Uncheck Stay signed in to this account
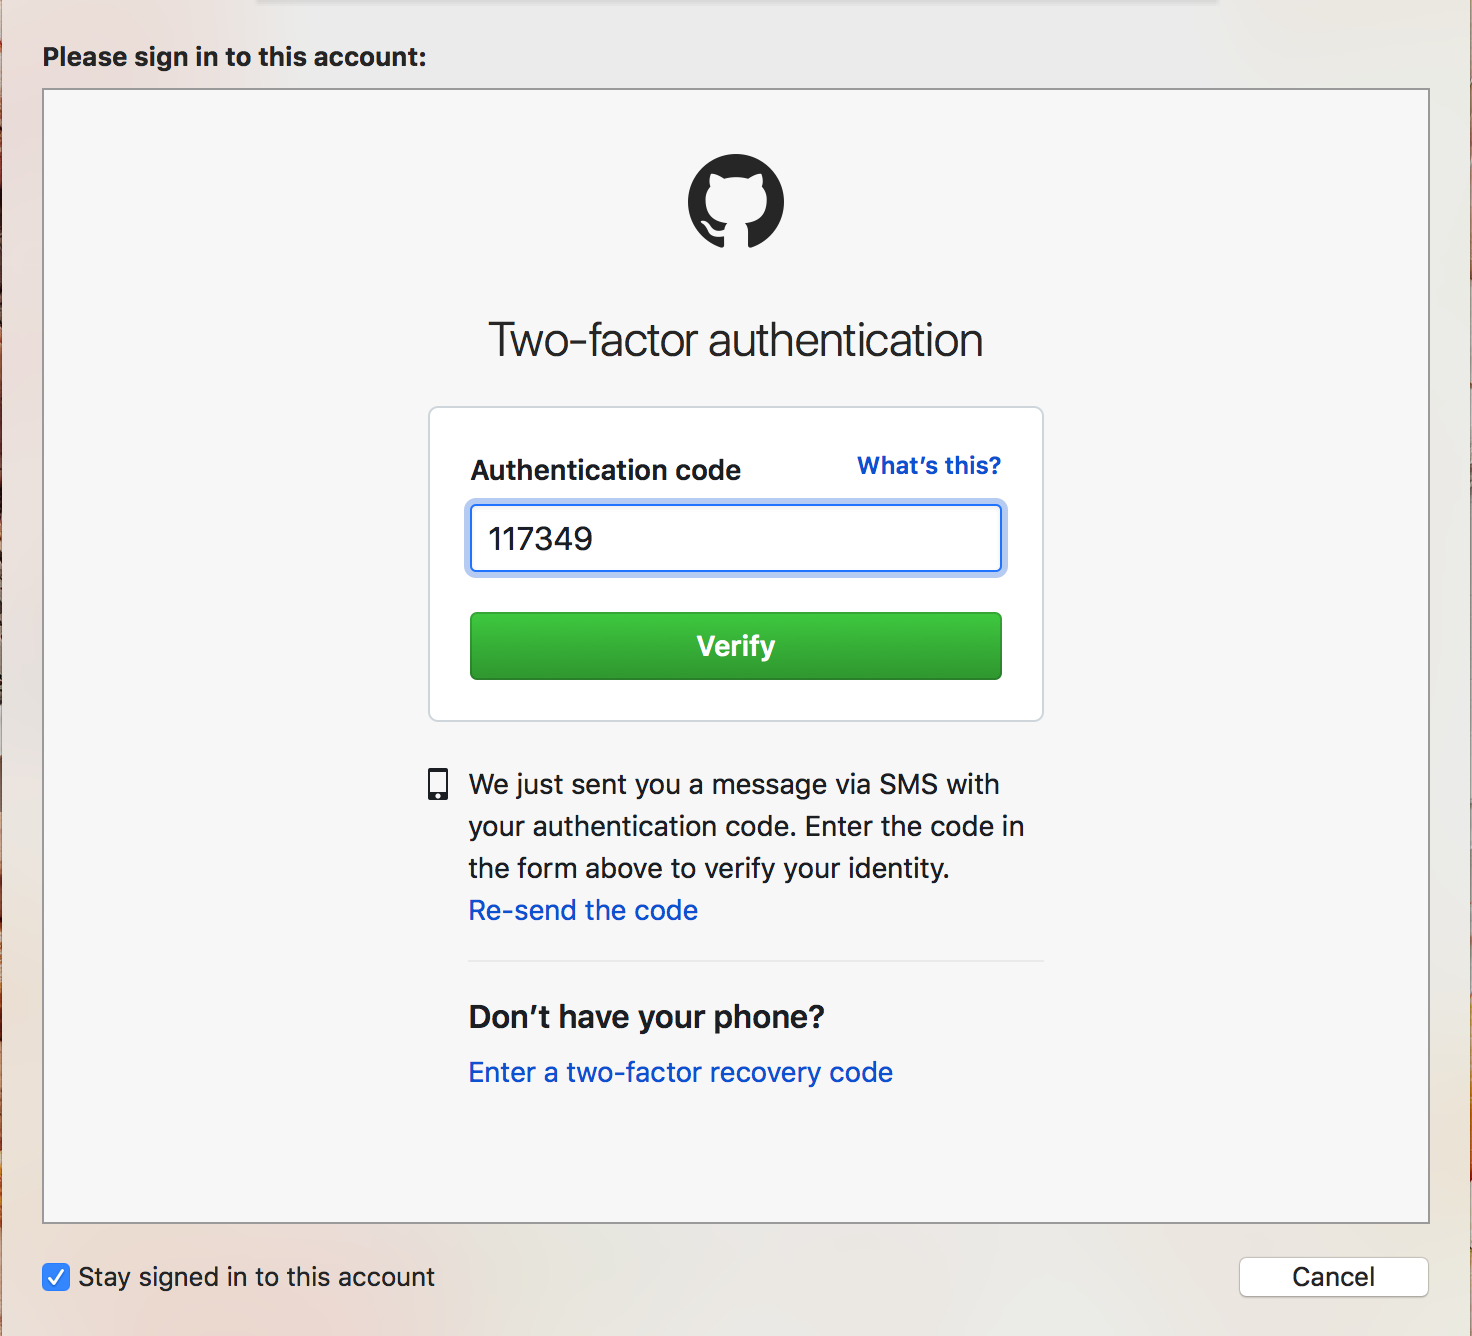Viewport: 1472px width, 1336px height. pos(56,1277)
